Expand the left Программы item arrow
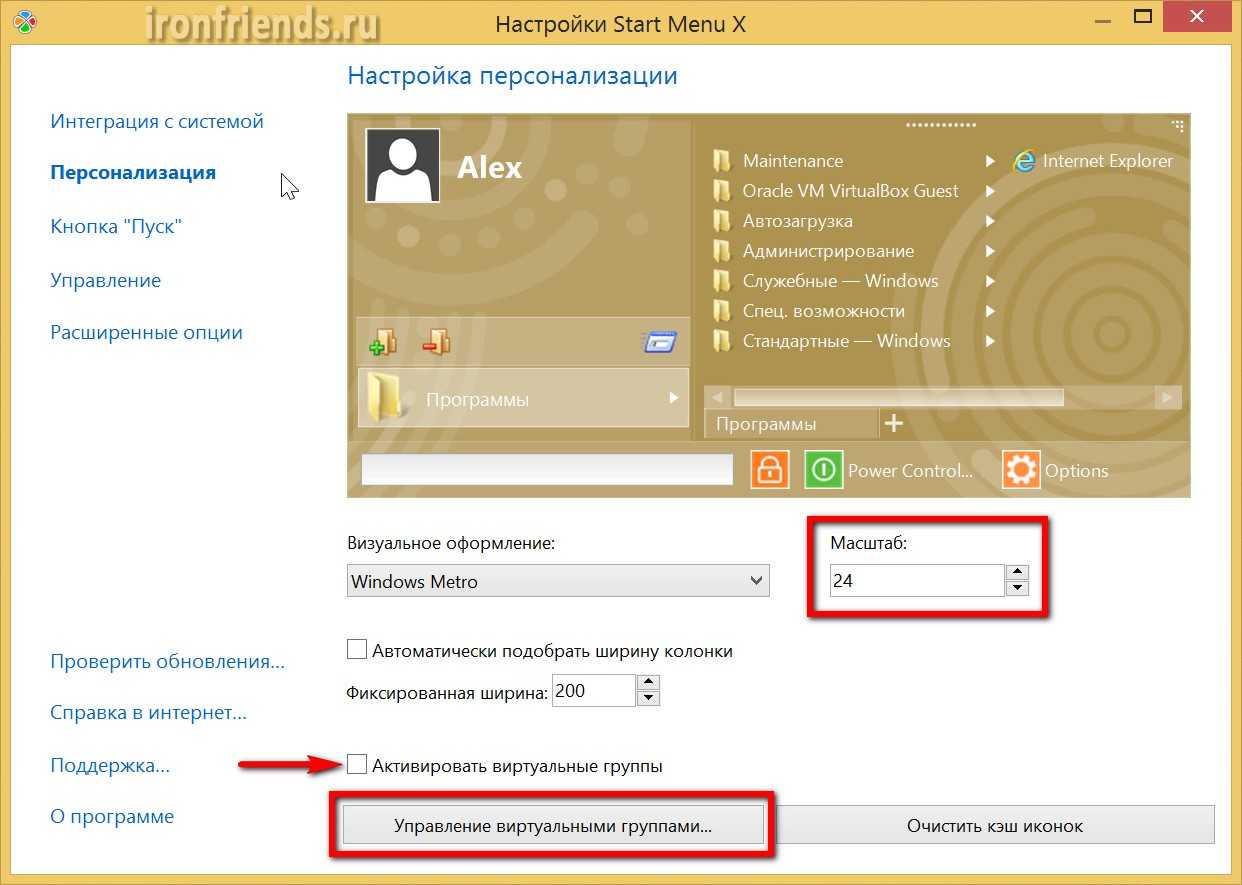1242x885 pixels. (x=674, y=398)
